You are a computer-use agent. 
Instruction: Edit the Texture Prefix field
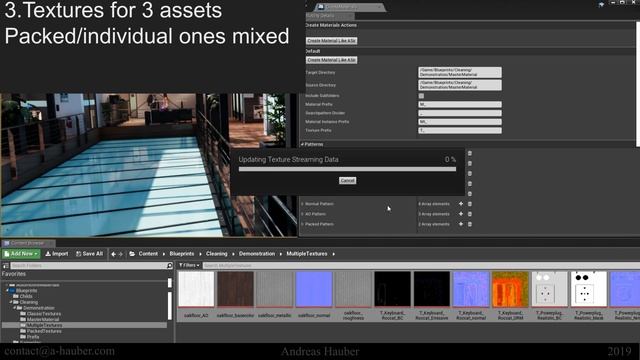[x=460, y=131]
